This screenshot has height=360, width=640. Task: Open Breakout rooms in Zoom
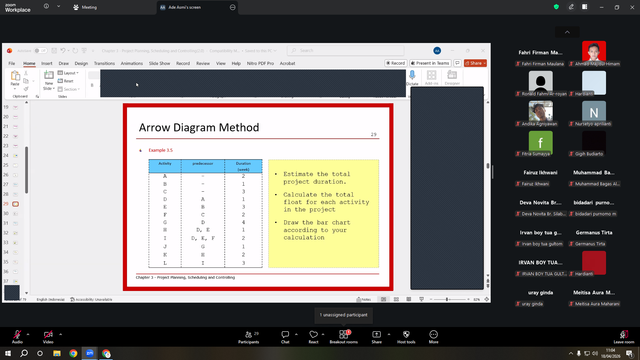pyautogui.click(x=344, y=337)
